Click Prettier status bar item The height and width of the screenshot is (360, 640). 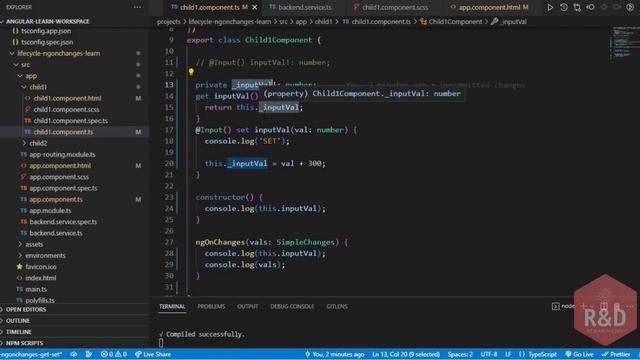[616, 354]
